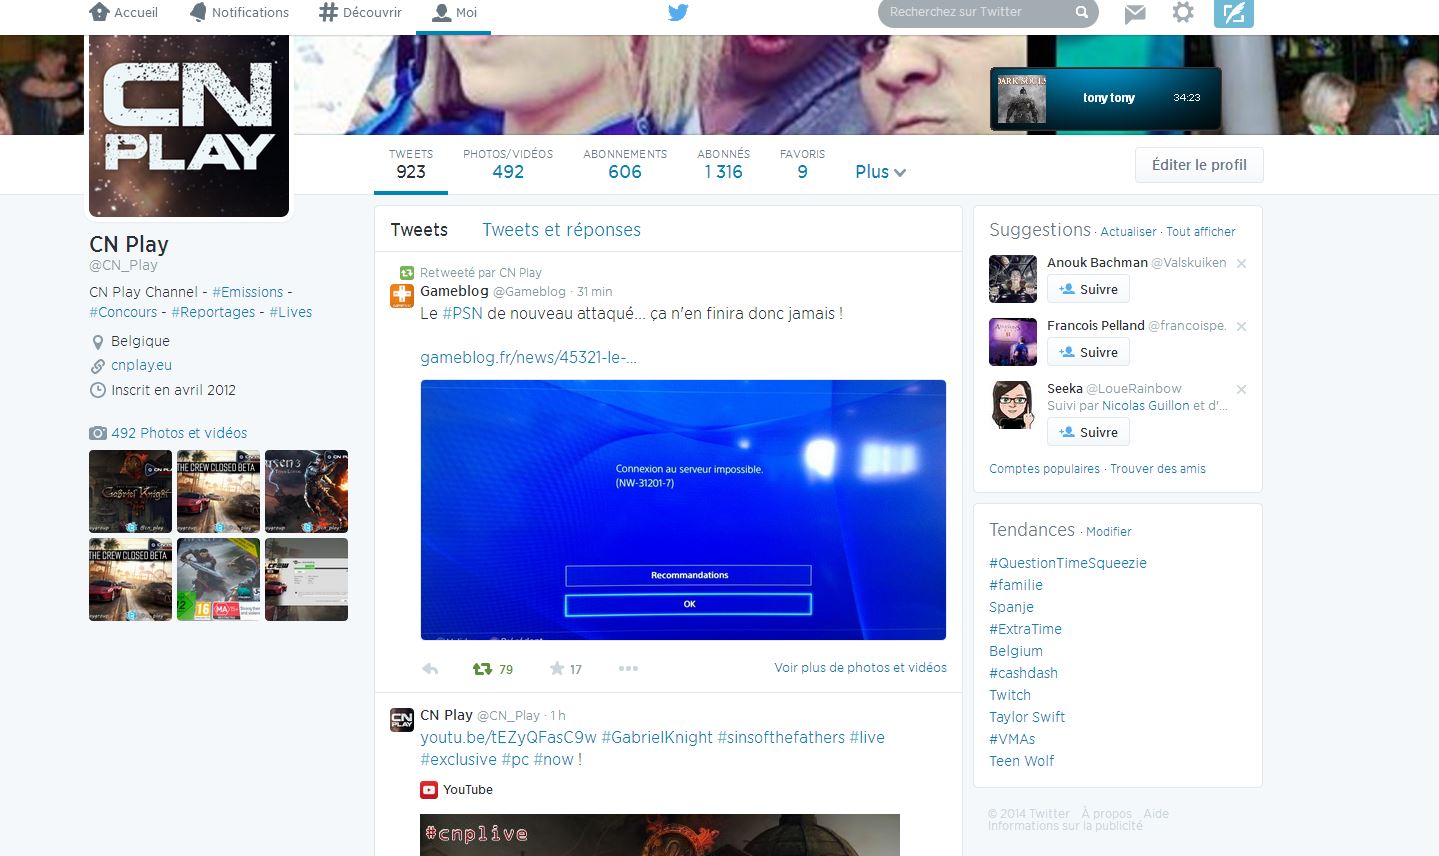Image resolution: width=1439 pixels, height=856 pixels.
Task: Dismiss Francois Pelland suggestion
Action: coord(1241,327)
